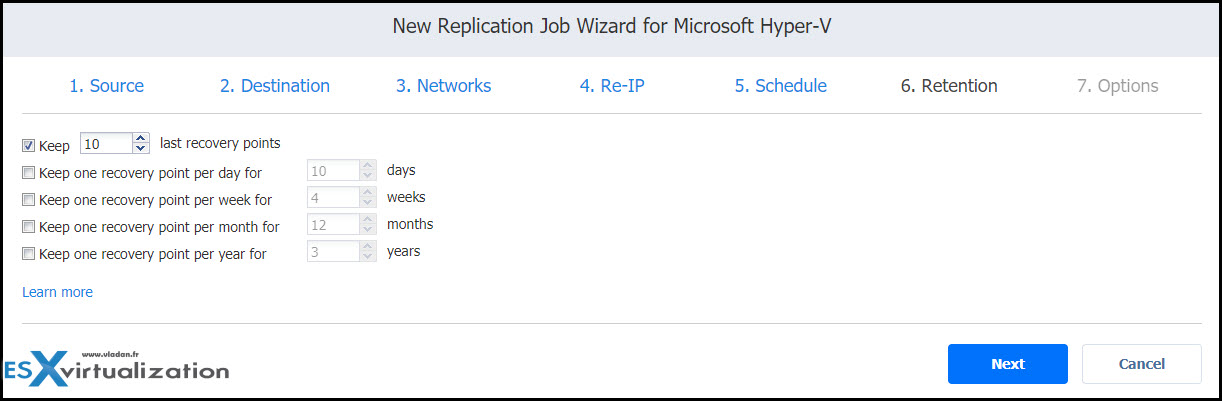The height and width of the screenshot is (401, 1222).
Task: Select the 7. Options step
Action: pyautogui.click(x=1118, y=86)
